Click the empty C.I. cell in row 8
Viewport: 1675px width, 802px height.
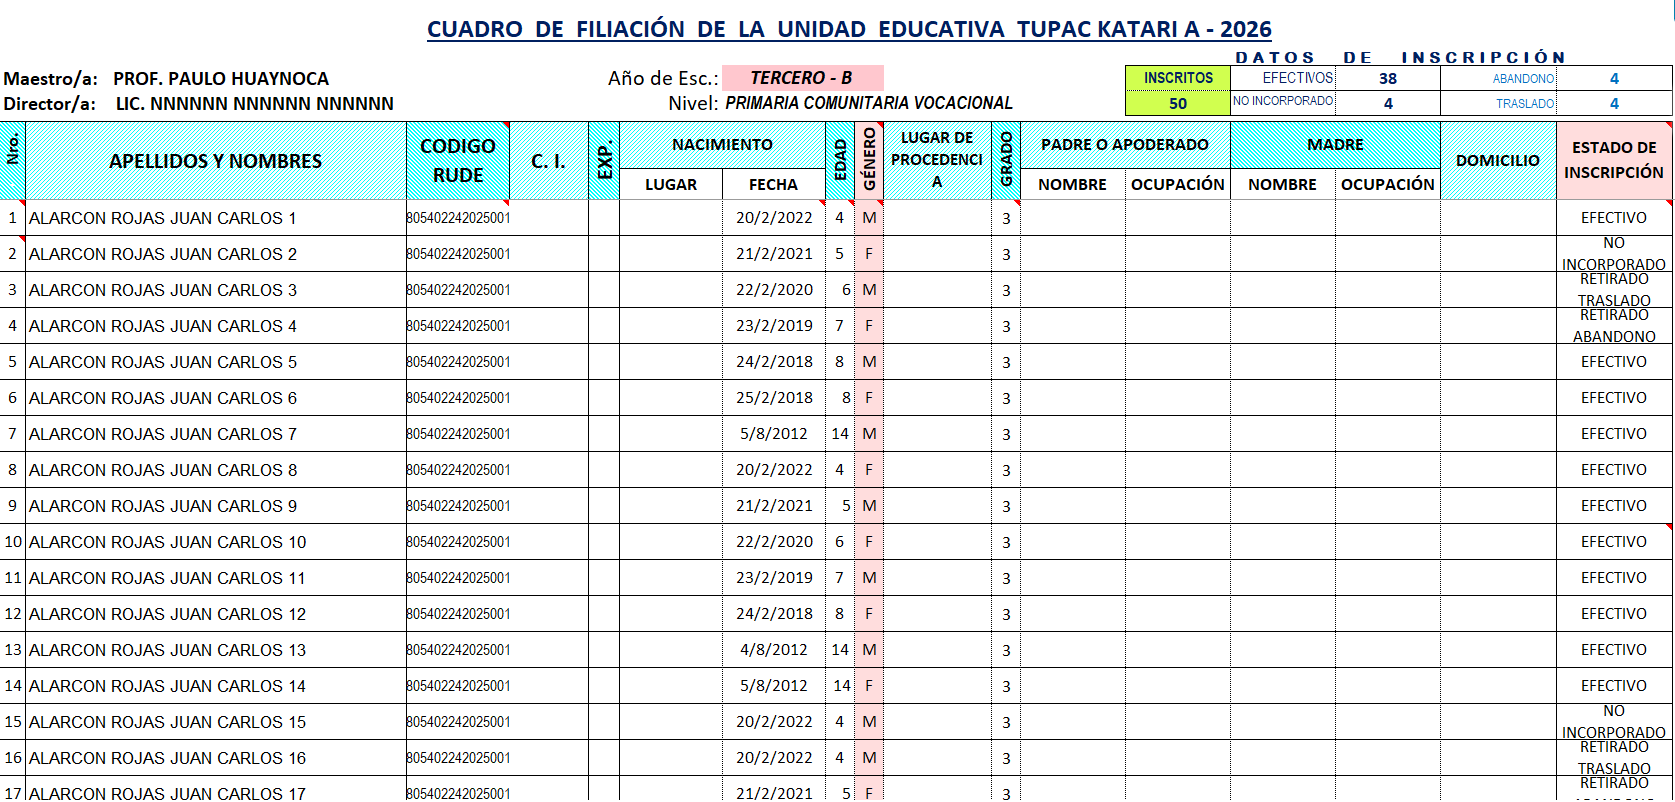click(x=549, y=470)
